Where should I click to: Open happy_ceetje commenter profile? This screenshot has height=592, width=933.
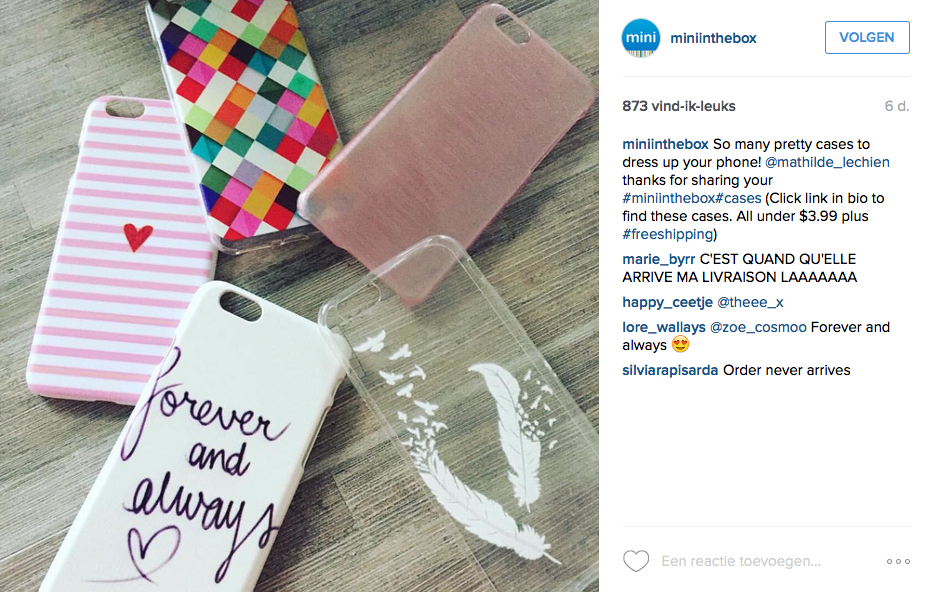[668, 302]
